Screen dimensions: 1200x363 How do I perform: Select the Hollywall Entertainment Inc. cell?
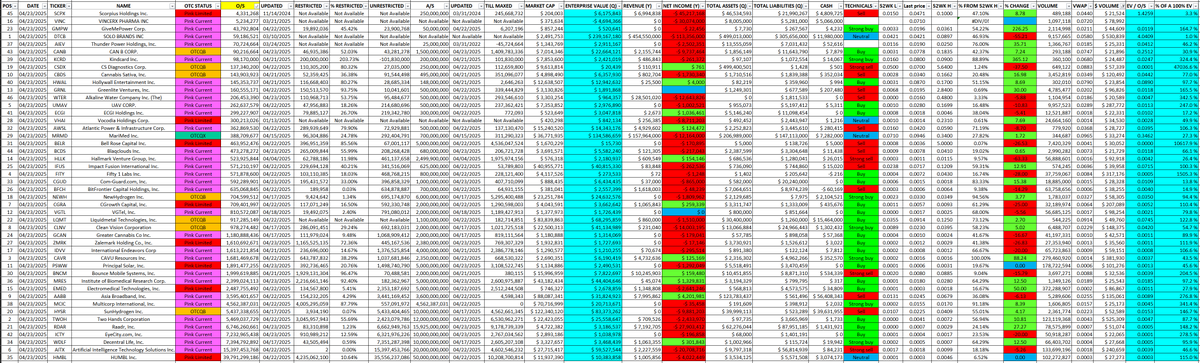124,83
